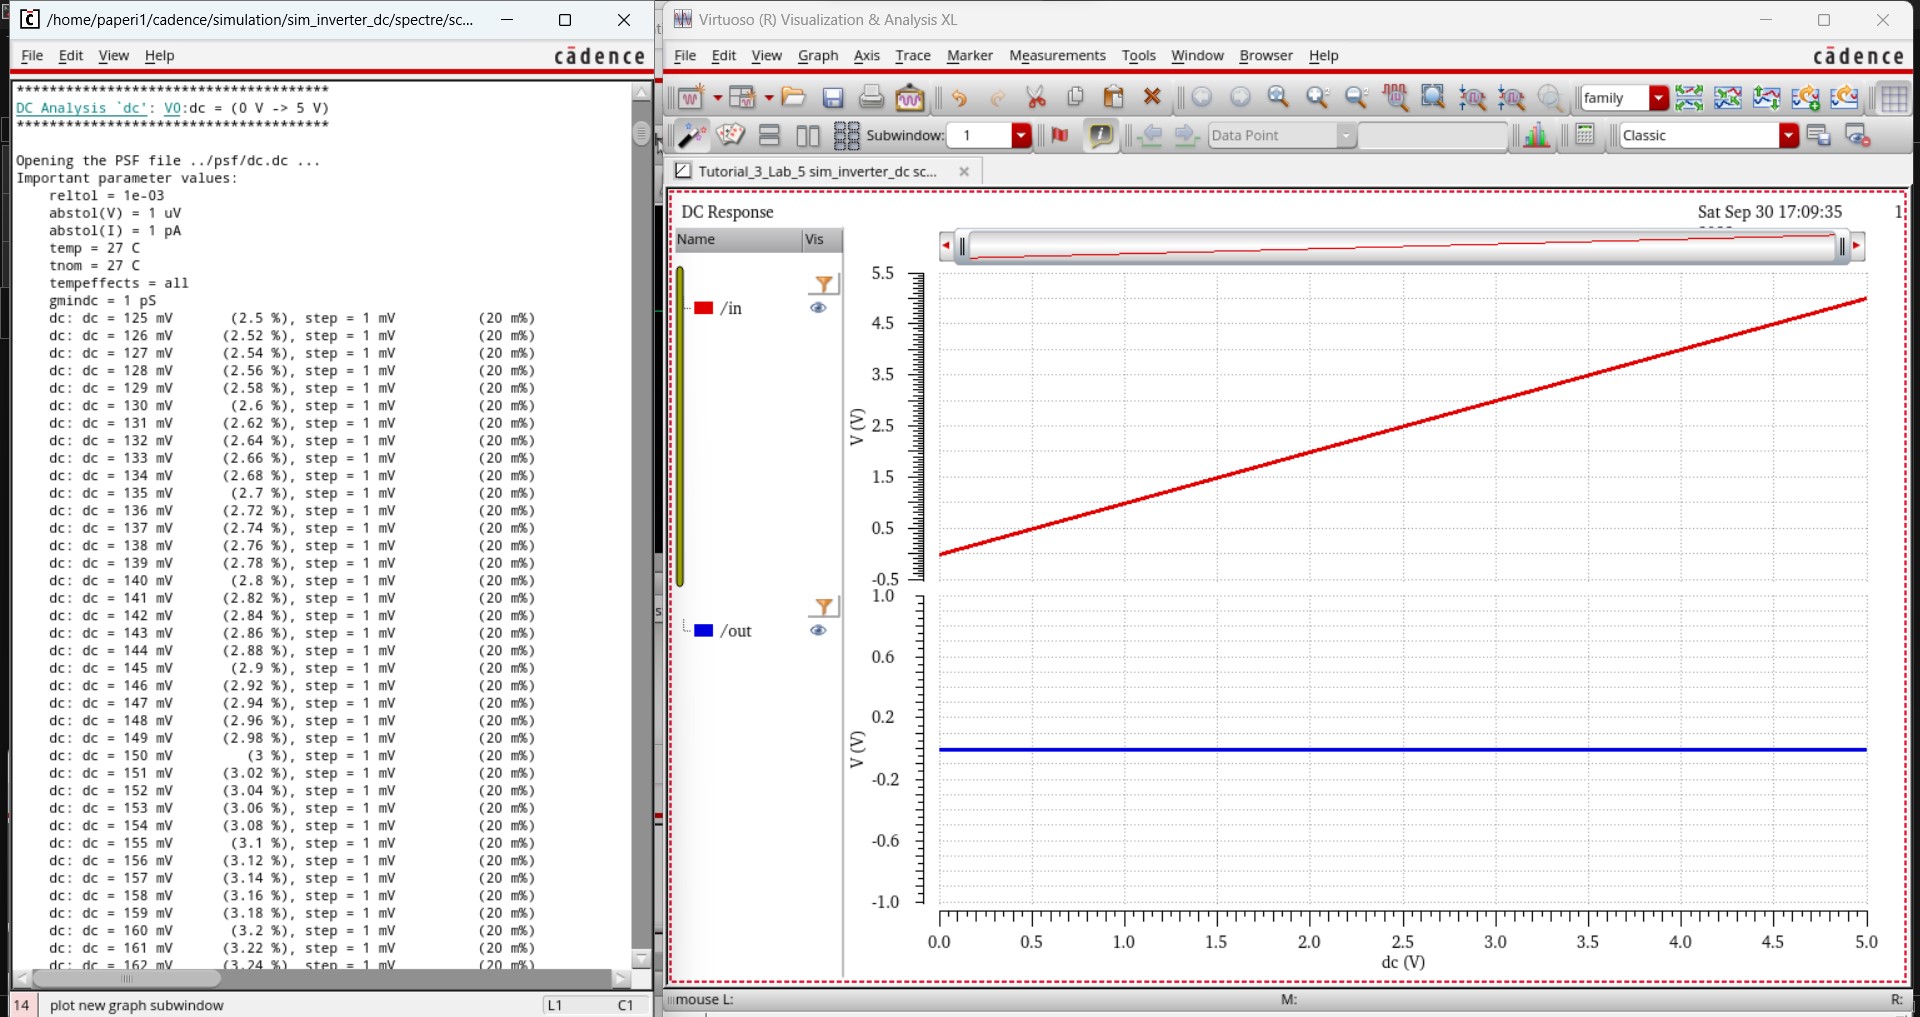Open the Marker menu
The image size is (1920, 1017).
(x=970, y=56)
